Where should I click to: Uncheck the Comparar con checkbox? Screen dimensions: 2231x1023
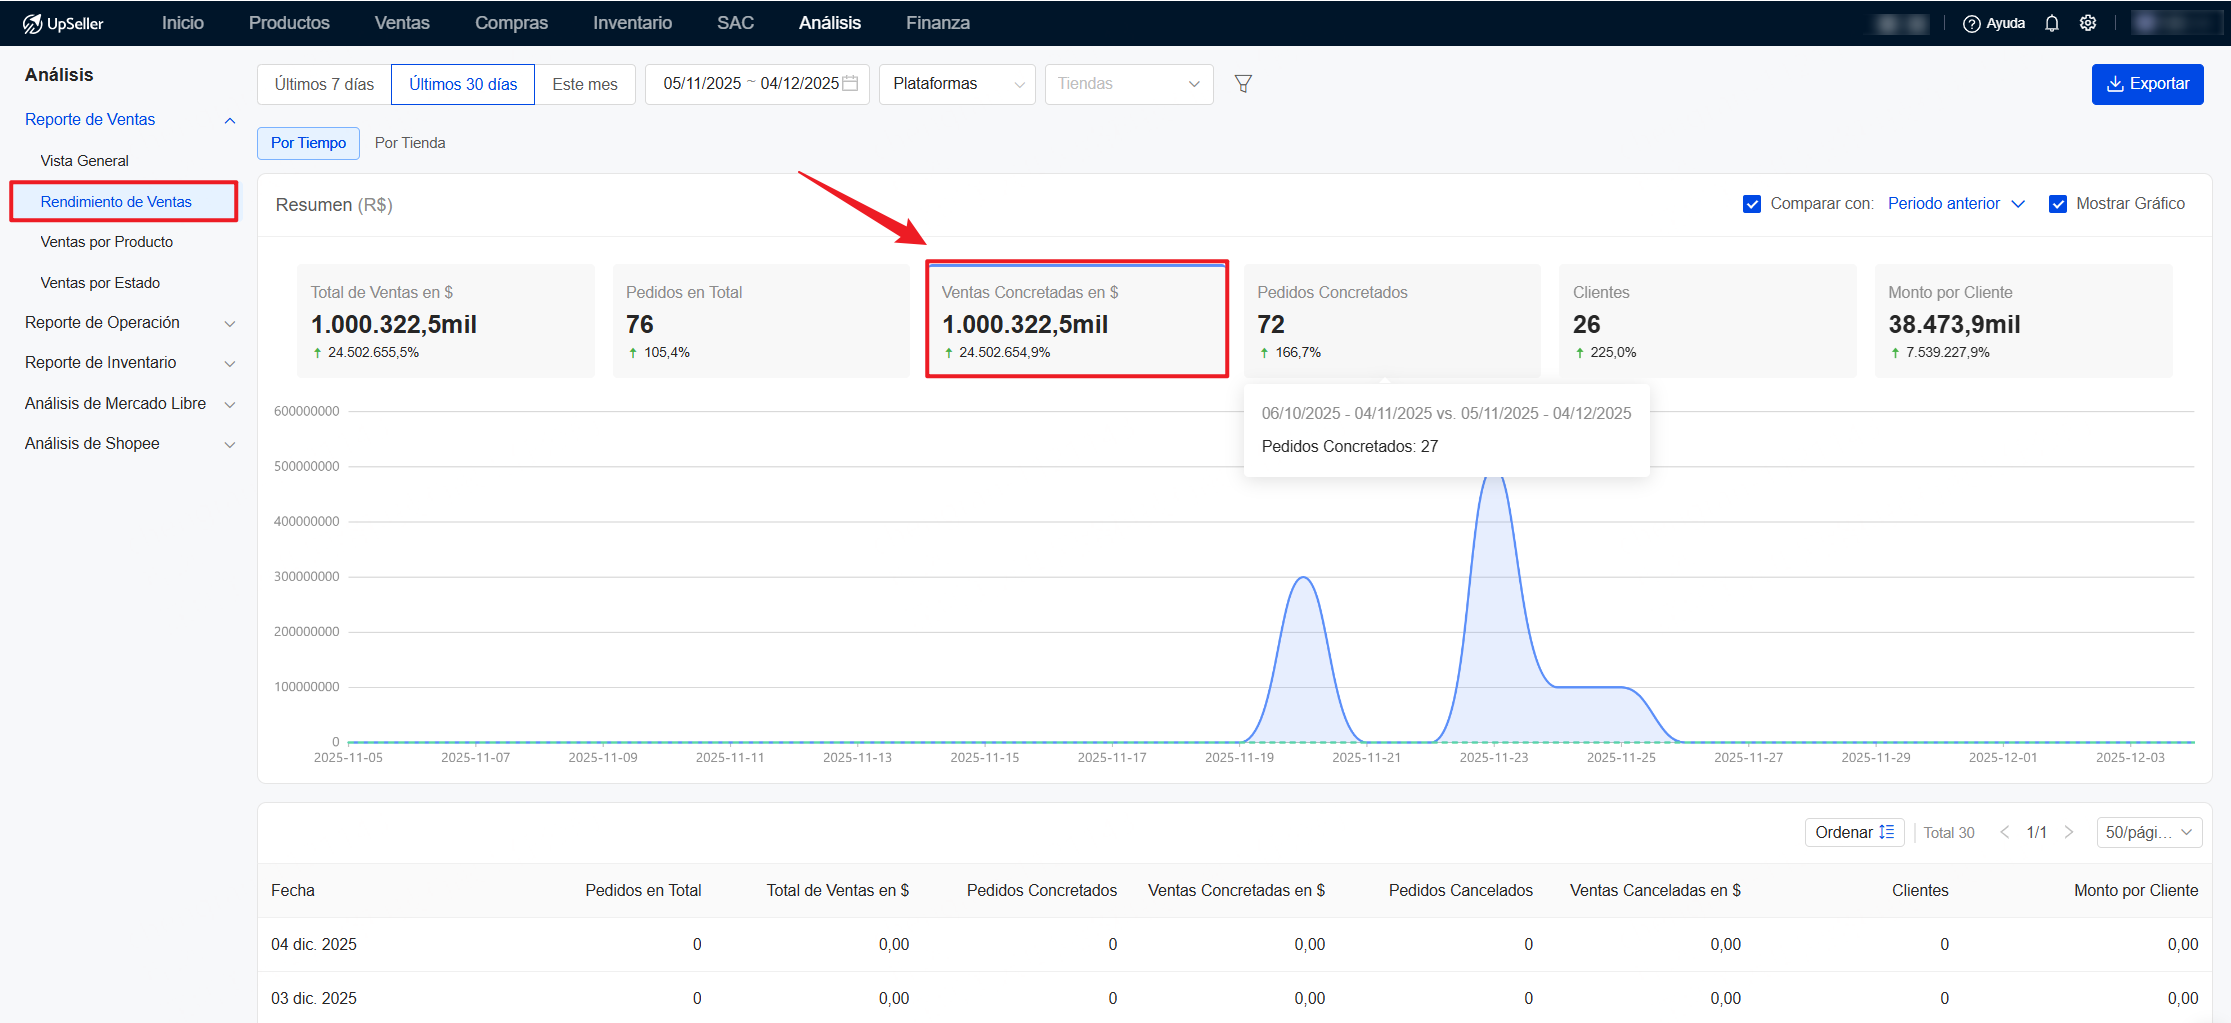(1752, 204)
